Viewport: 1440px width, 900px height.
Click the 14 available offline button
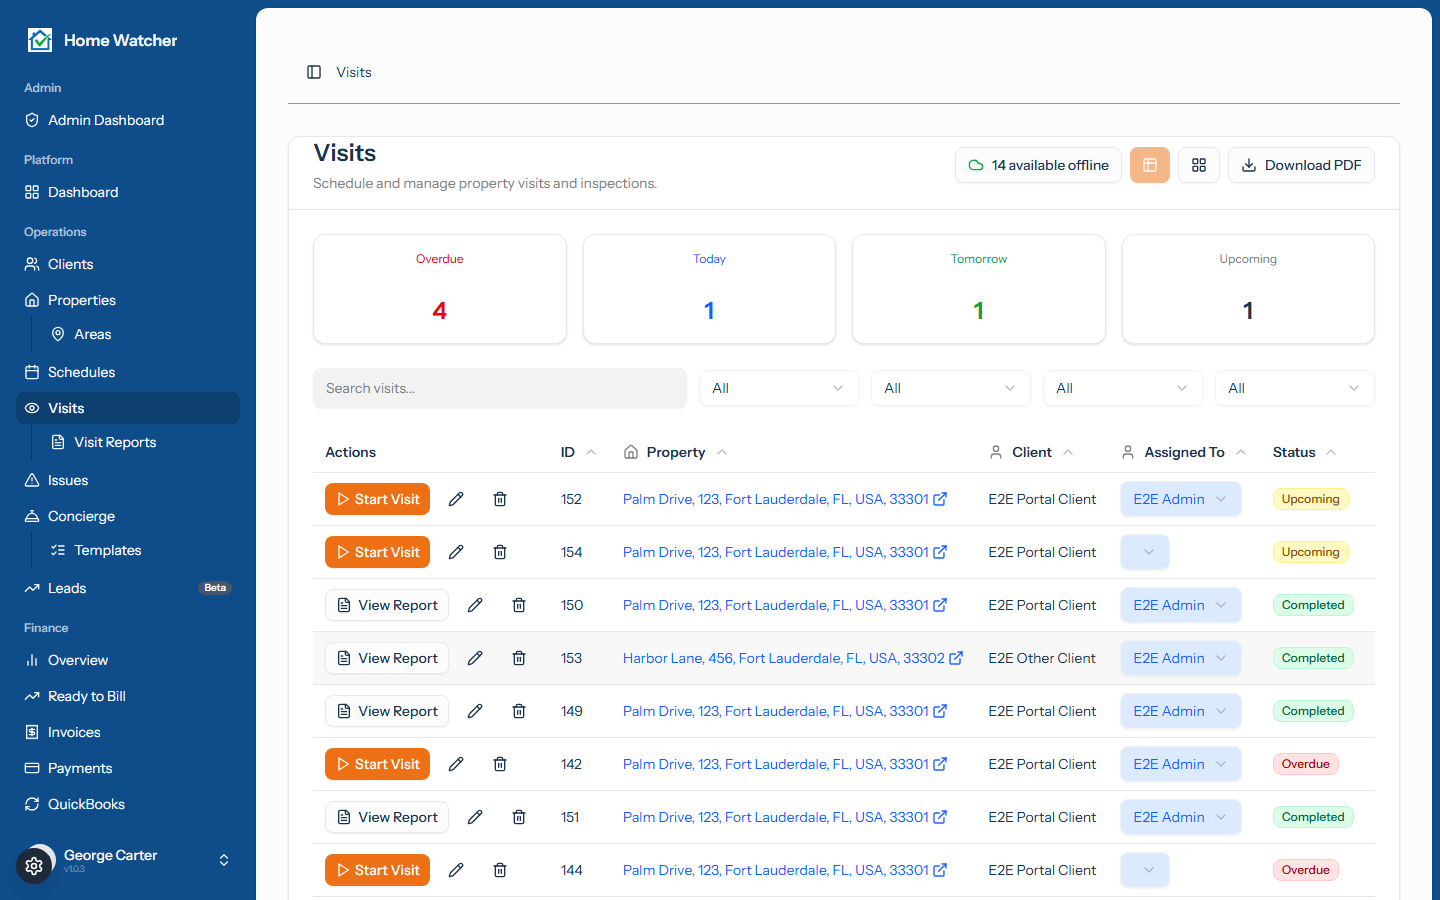point(1038,165)
